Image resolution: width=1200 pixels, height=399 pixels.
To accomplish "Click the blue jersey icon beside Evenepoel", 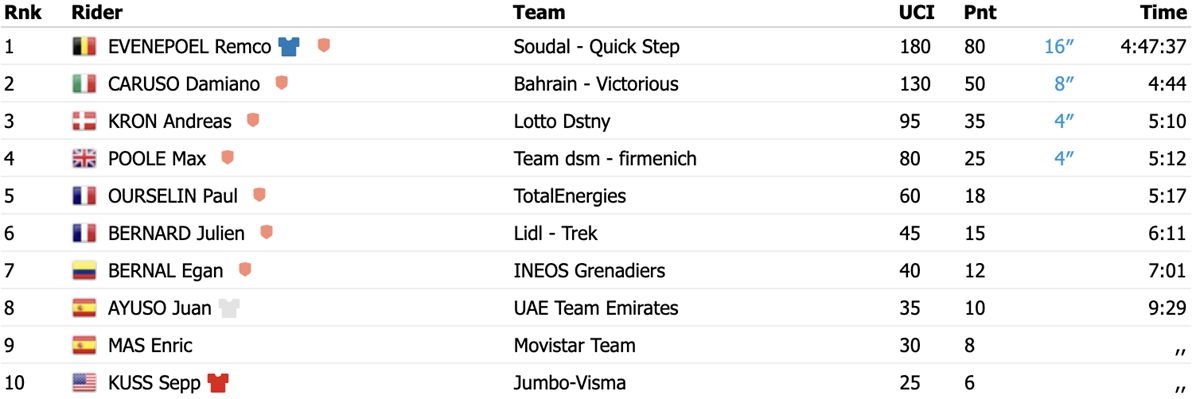I will (289, 46).
